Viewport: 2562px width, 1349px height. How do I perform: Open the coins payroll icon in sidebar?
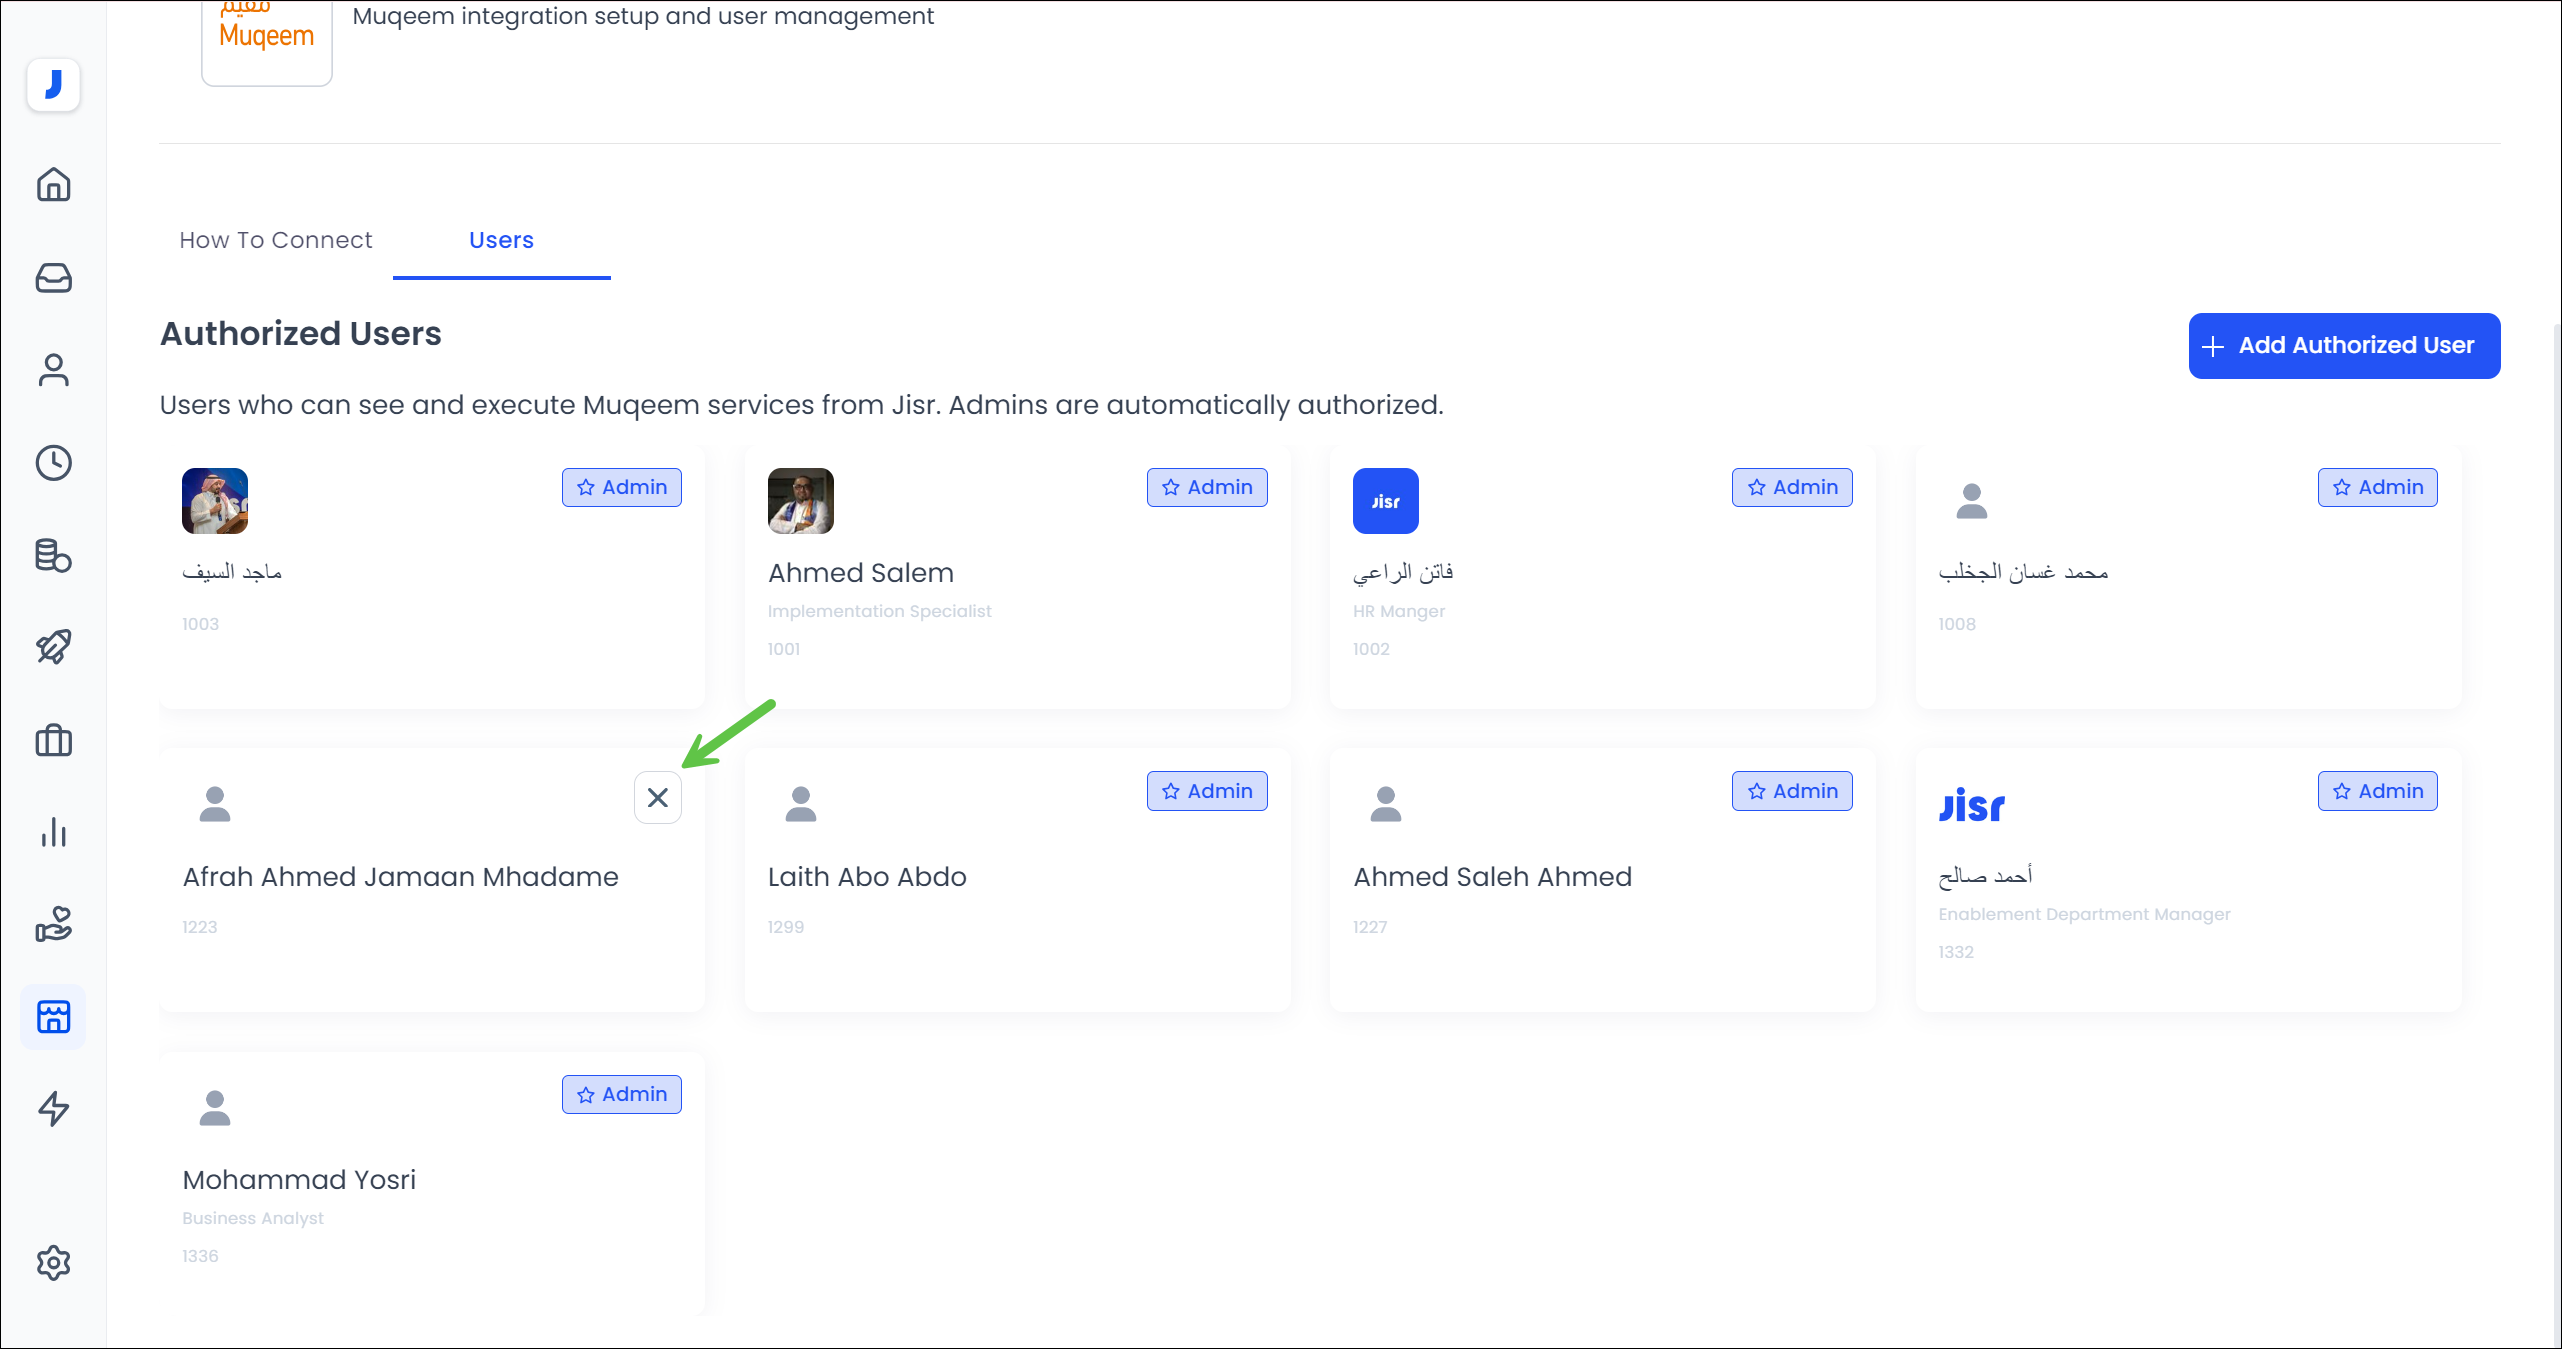tap(53, 555)
